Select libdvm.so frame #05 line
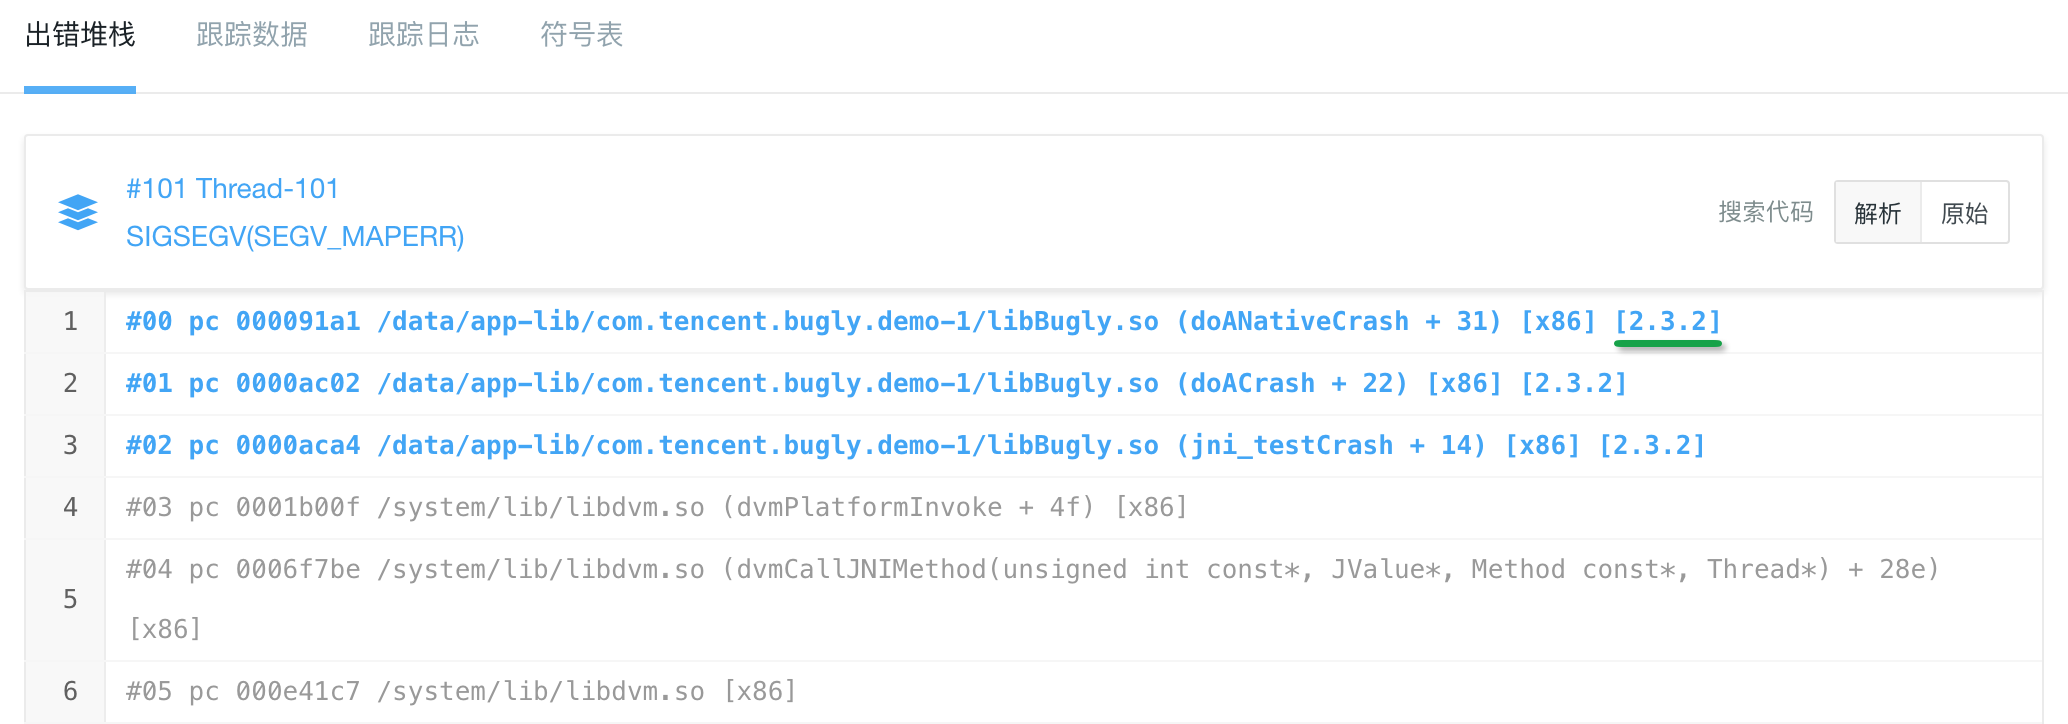The width and height of the screenshot is (2068, 724). click(460, 692)
